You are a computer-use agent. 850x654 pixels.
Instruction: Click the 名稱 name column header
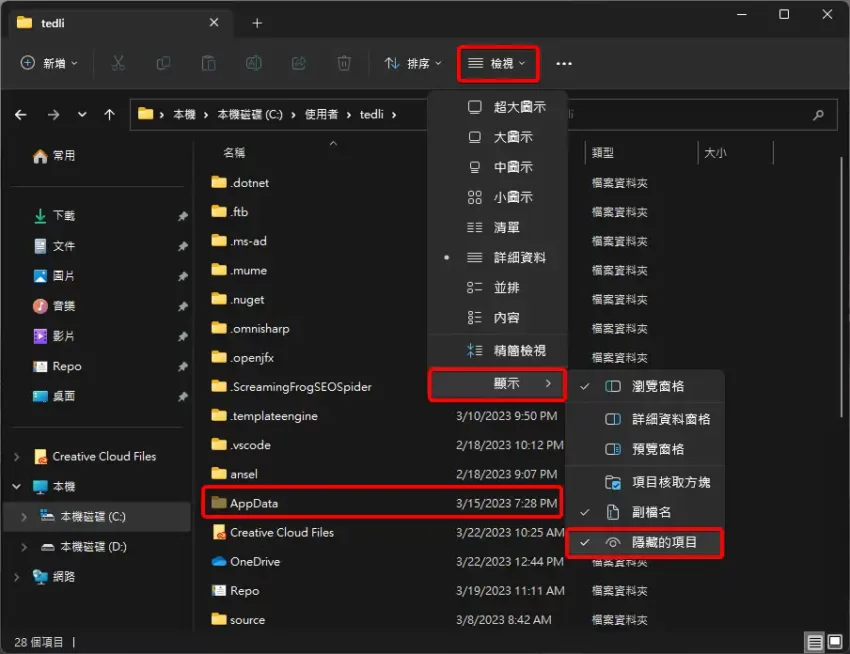tap(234, 153)
